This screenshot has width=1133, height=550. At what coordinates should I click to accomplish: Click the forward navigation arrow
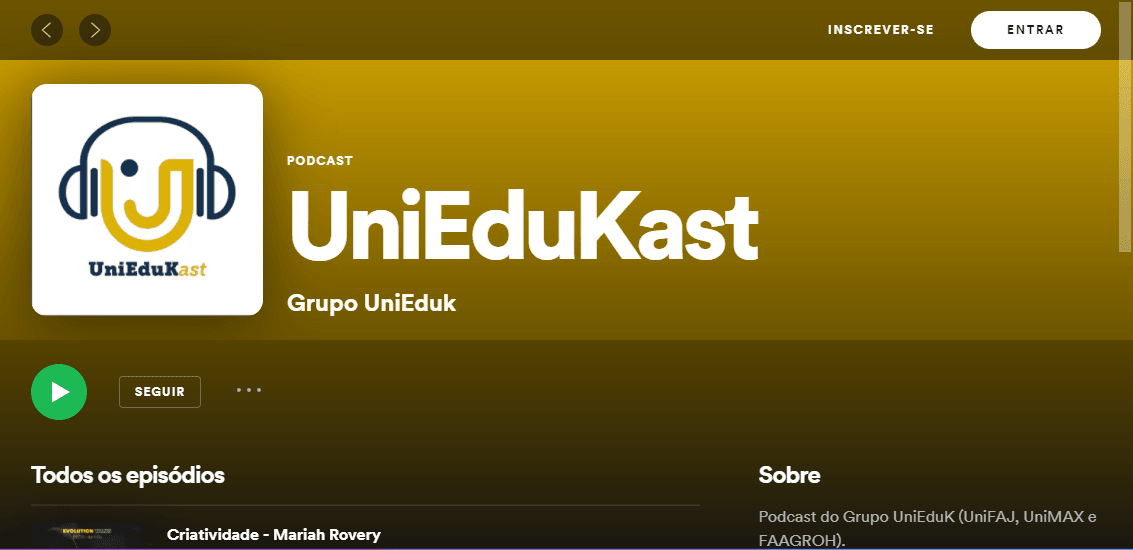[95, 30]
